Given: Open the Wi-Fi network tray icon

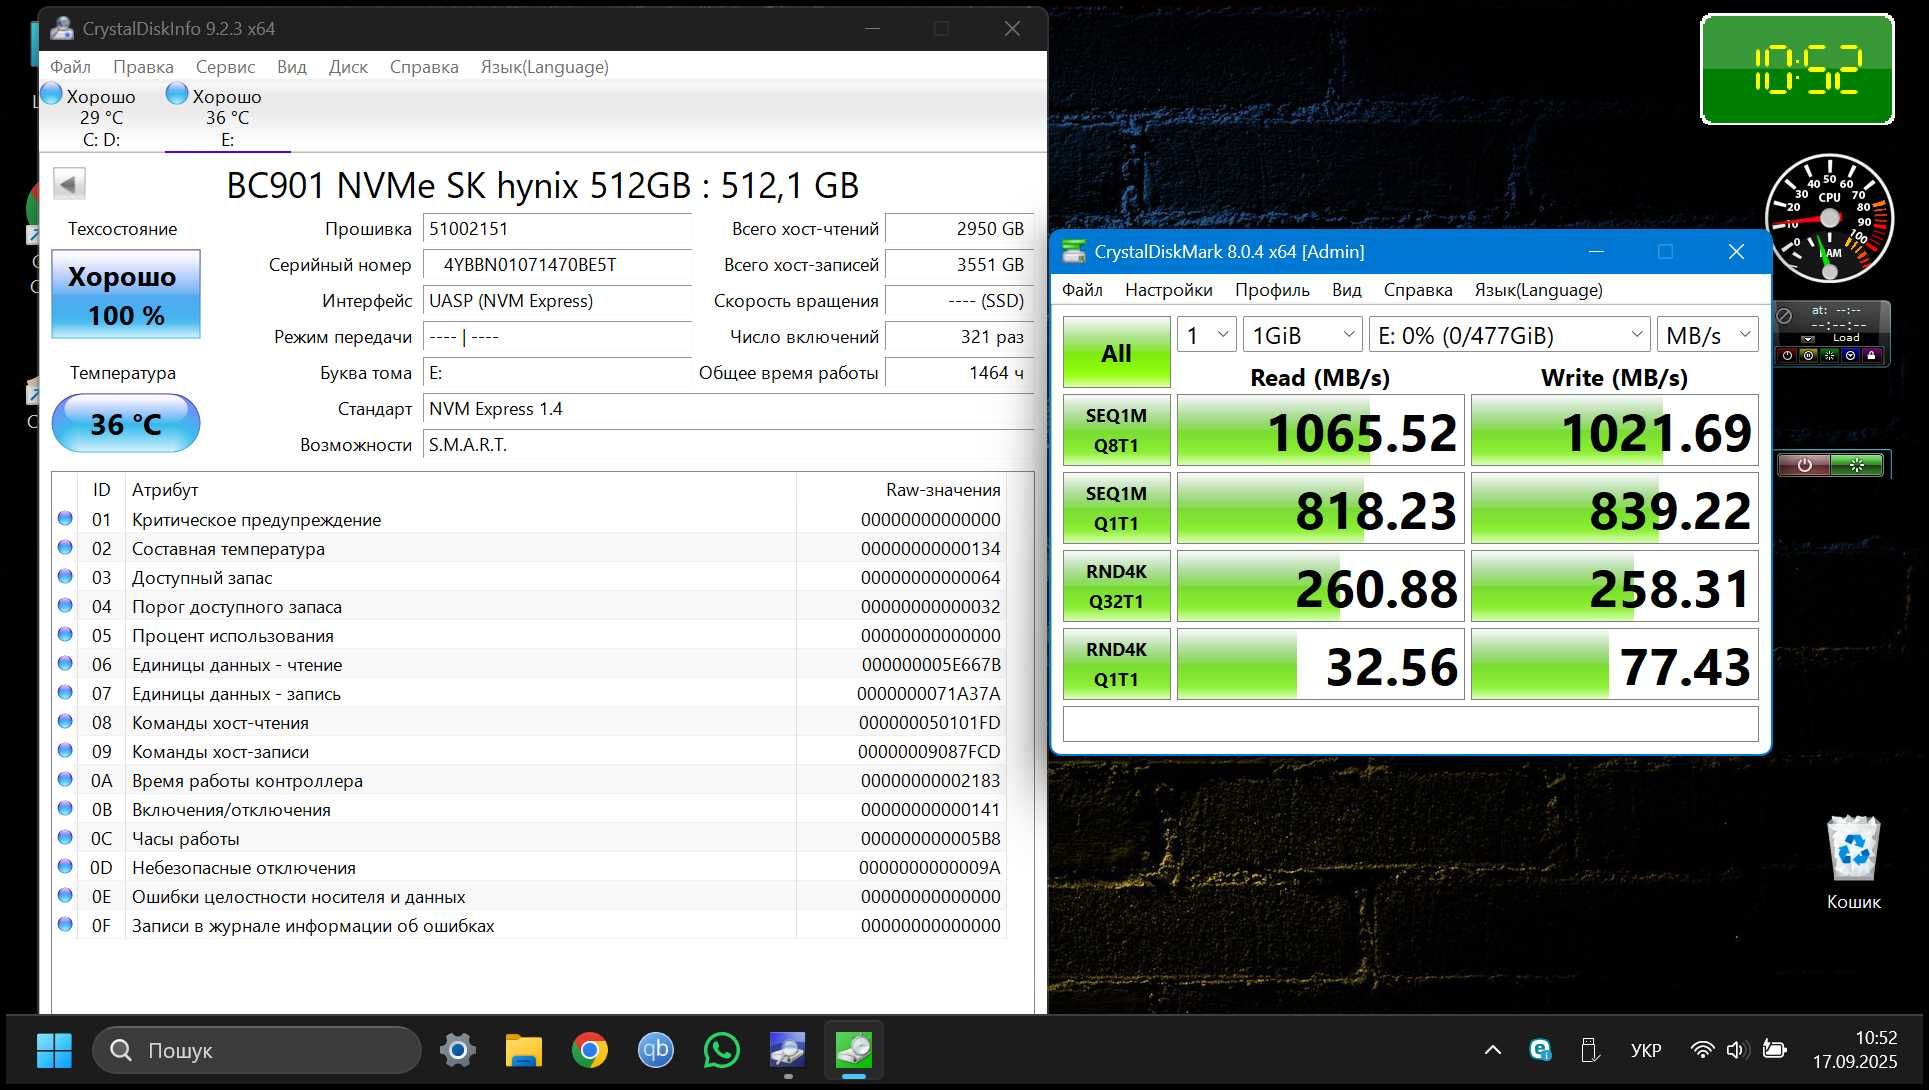Looking at the screenshot, I should click(x=1702, y=1050).
